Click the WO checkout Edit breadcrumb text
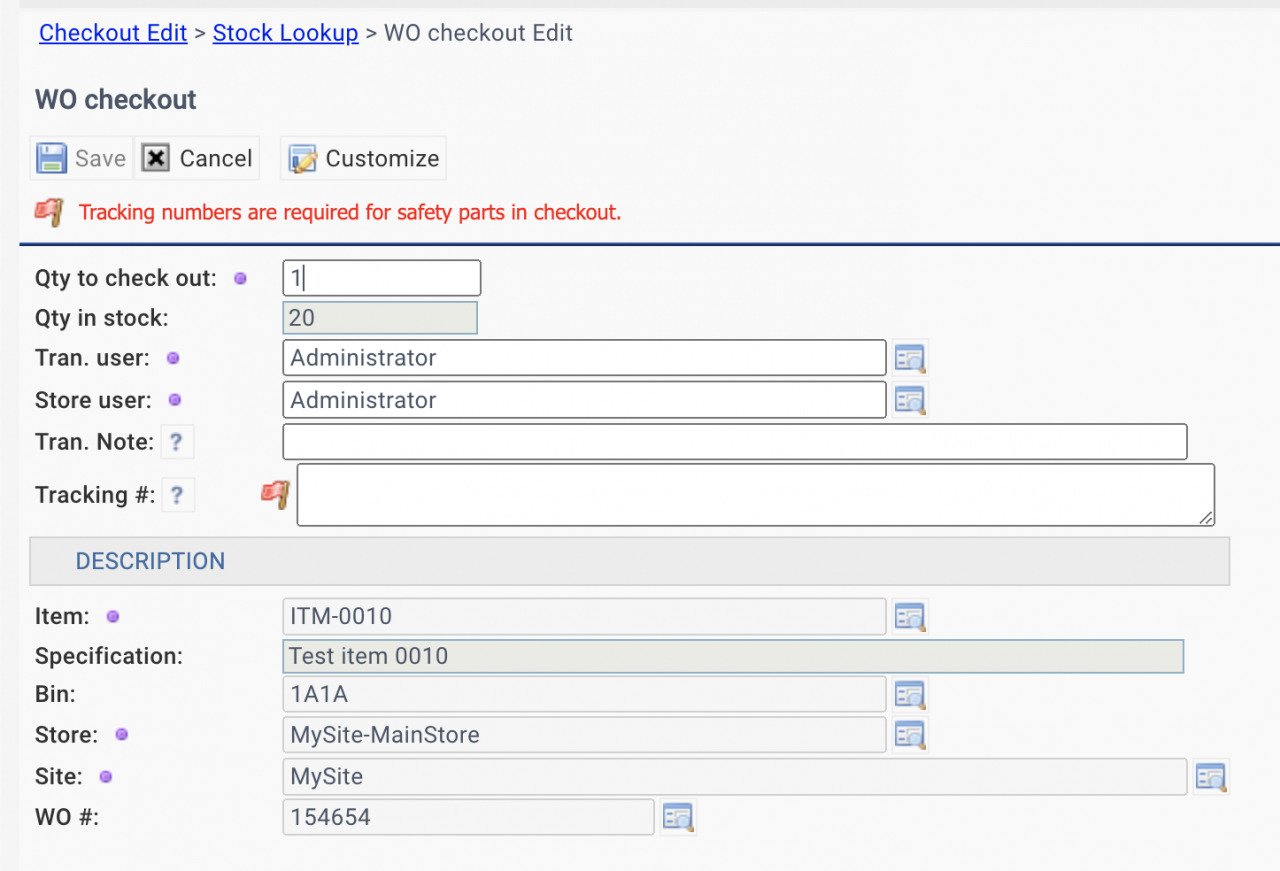The height and width of the screenshot is (871, 1280). (478, 33)
